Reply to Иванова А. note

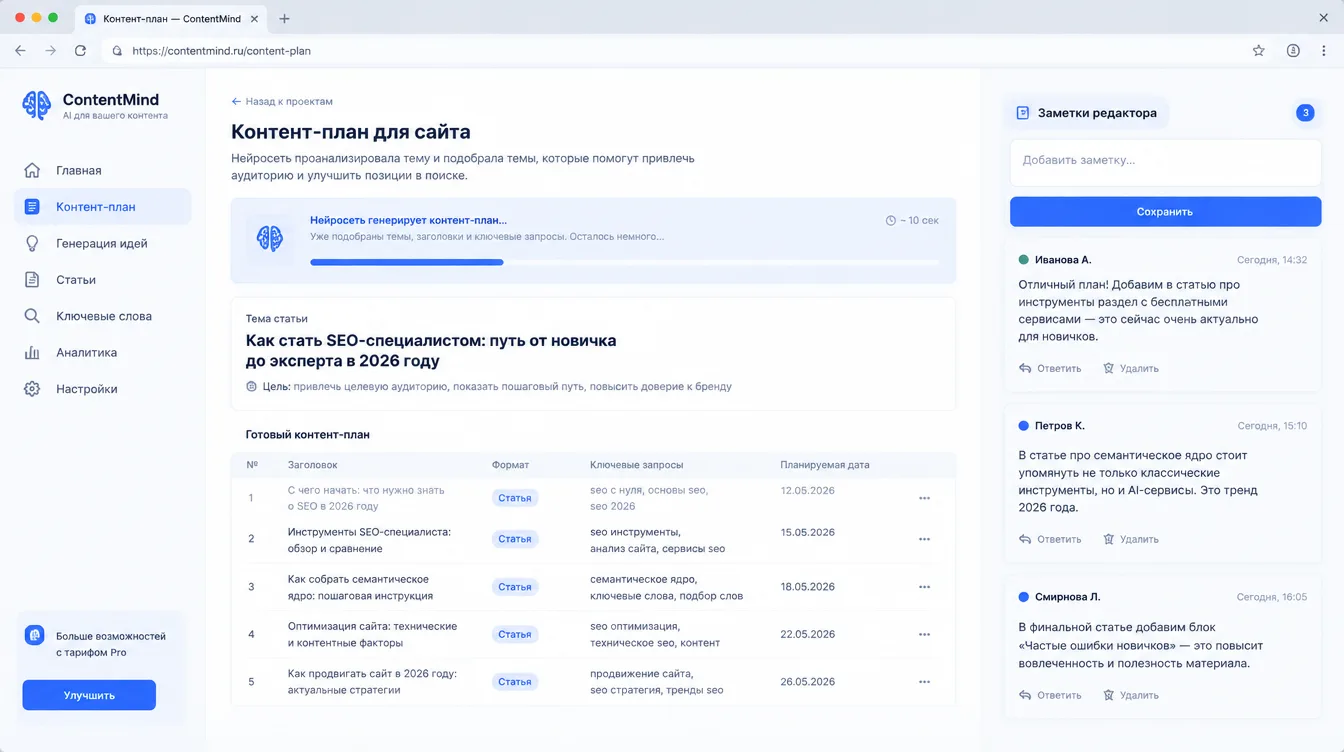pyautogui.click(x=1050, y=368)
